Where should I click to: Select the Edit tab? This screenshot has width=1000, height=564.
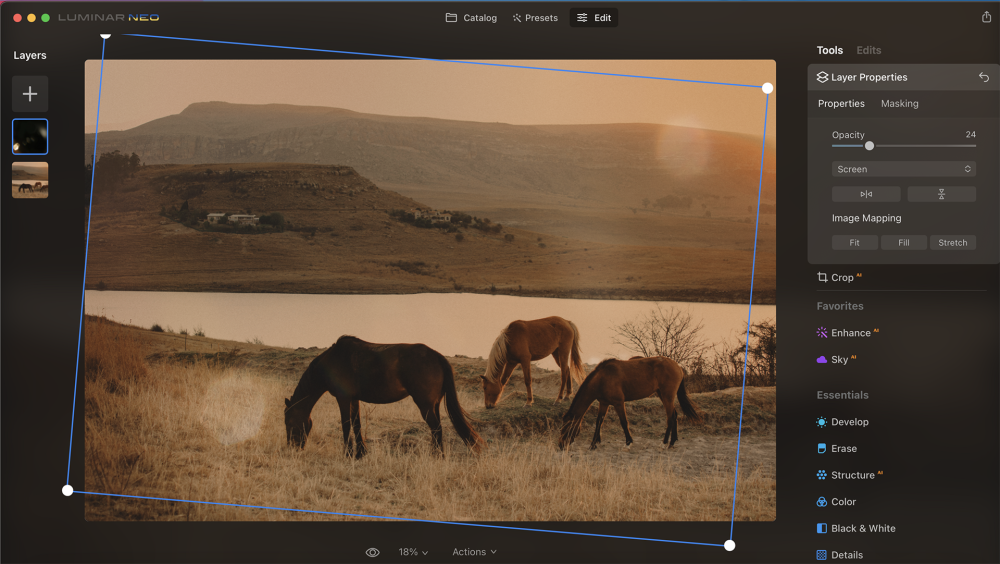pyautogui.click(x=594, y=18)
